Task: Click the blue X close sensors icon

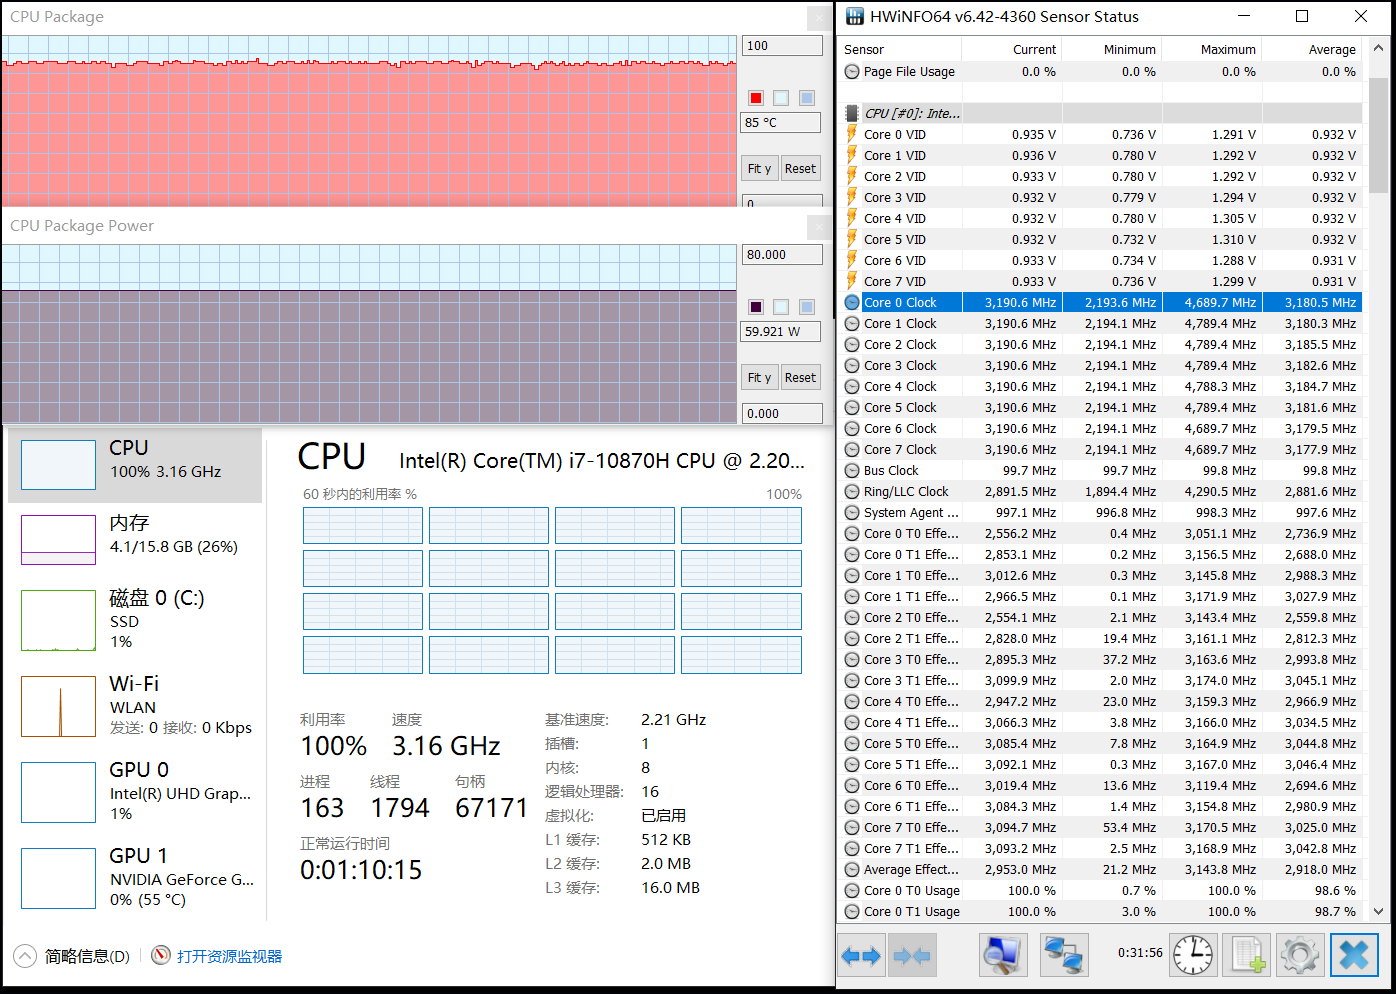Action: (1354, 956)
